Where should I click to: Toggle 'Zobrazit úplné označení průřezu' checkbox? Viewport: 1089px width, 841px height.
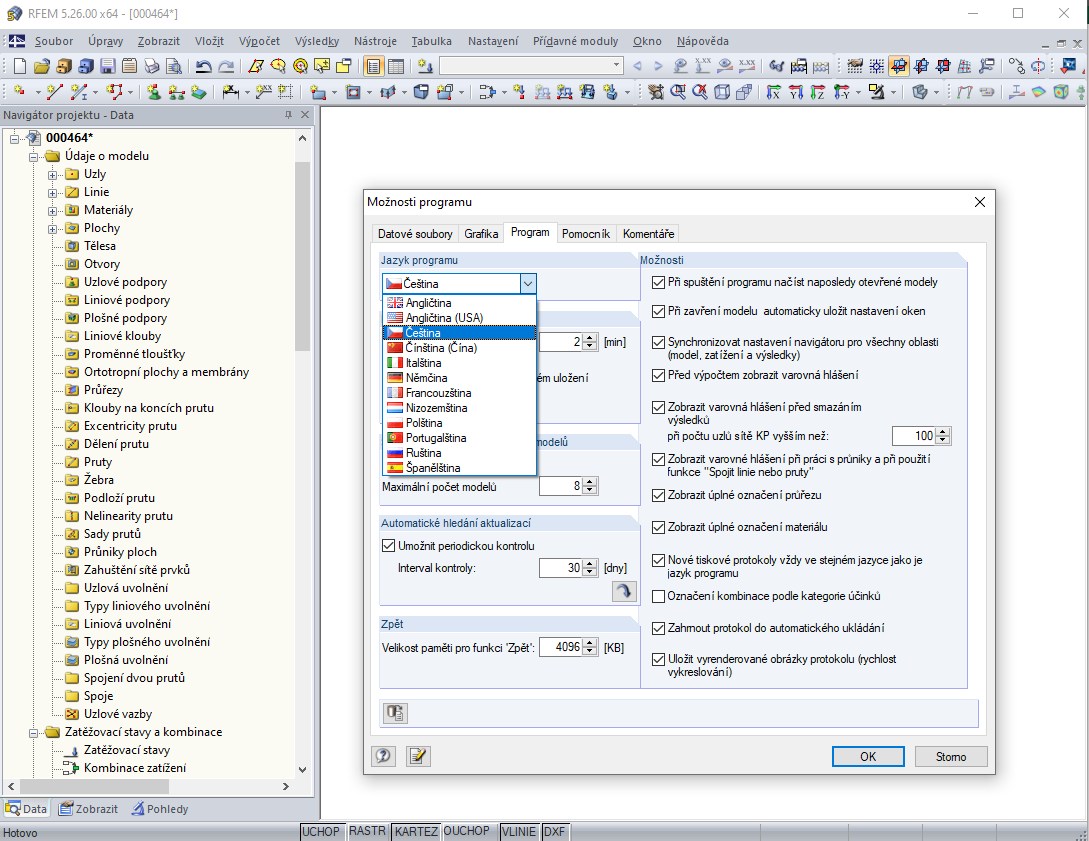658,496
